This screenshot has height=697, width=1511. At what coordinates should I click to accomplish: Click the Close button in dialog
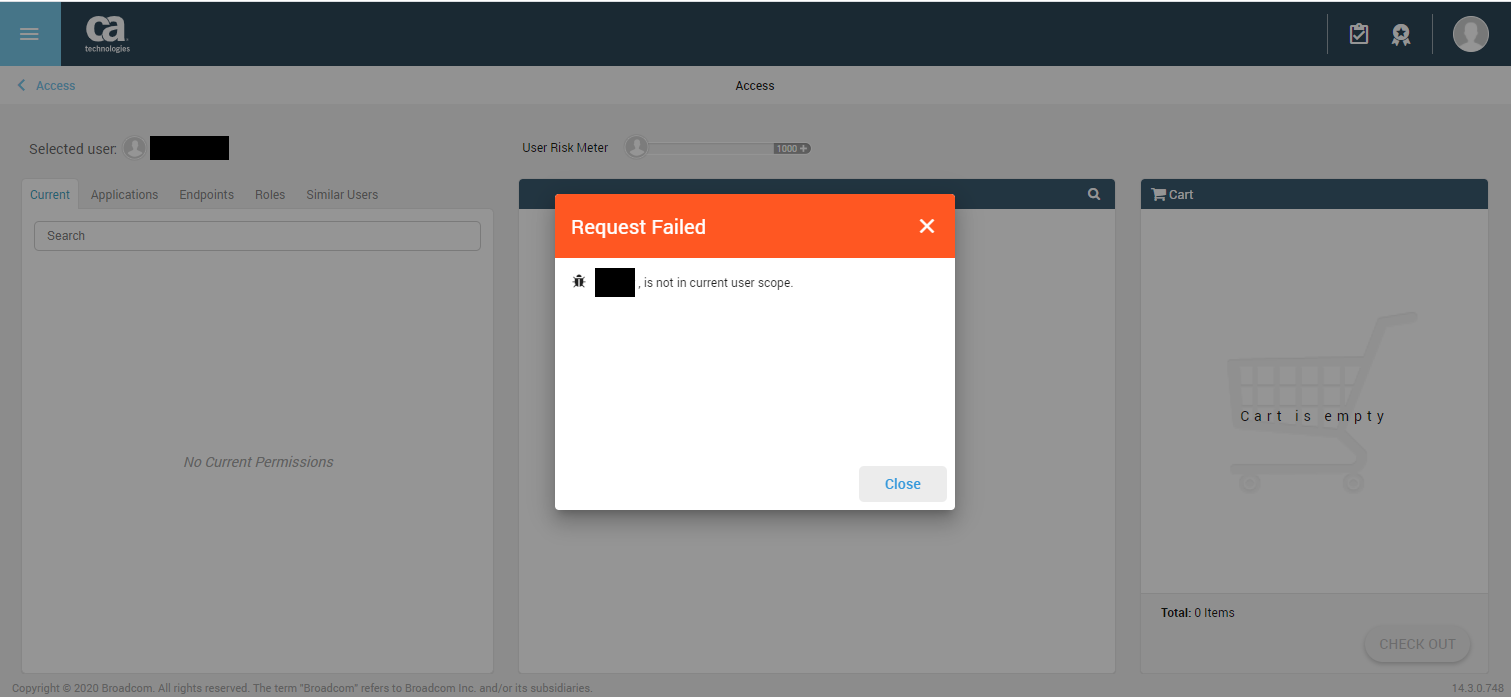(902, 484)
